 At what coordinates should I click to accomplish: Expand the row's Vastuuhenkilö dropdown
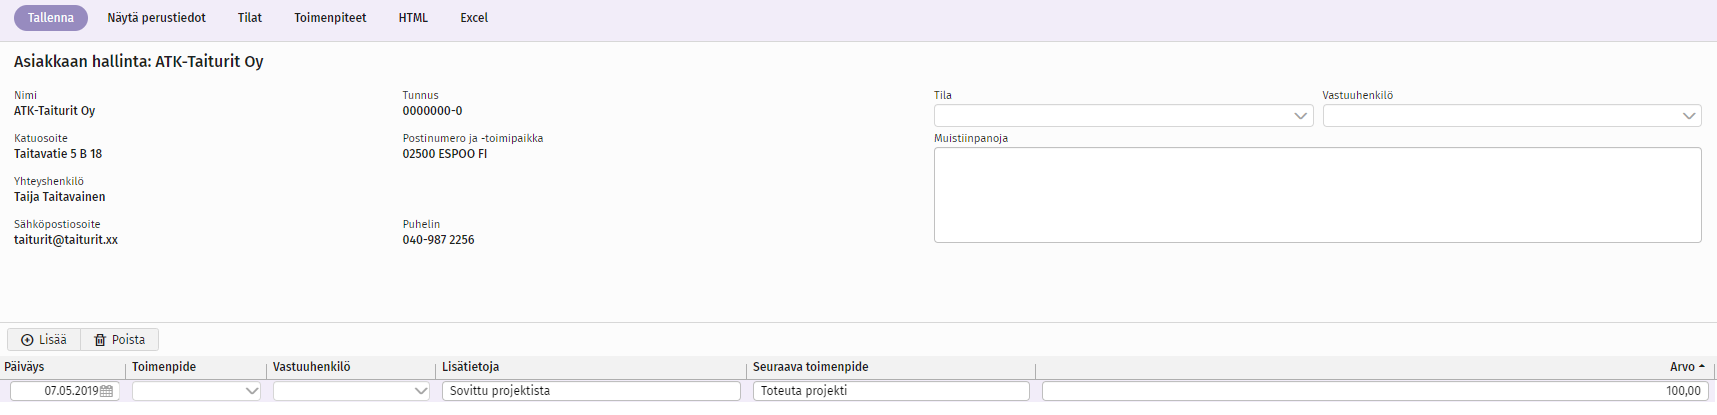tap(351, 391)
